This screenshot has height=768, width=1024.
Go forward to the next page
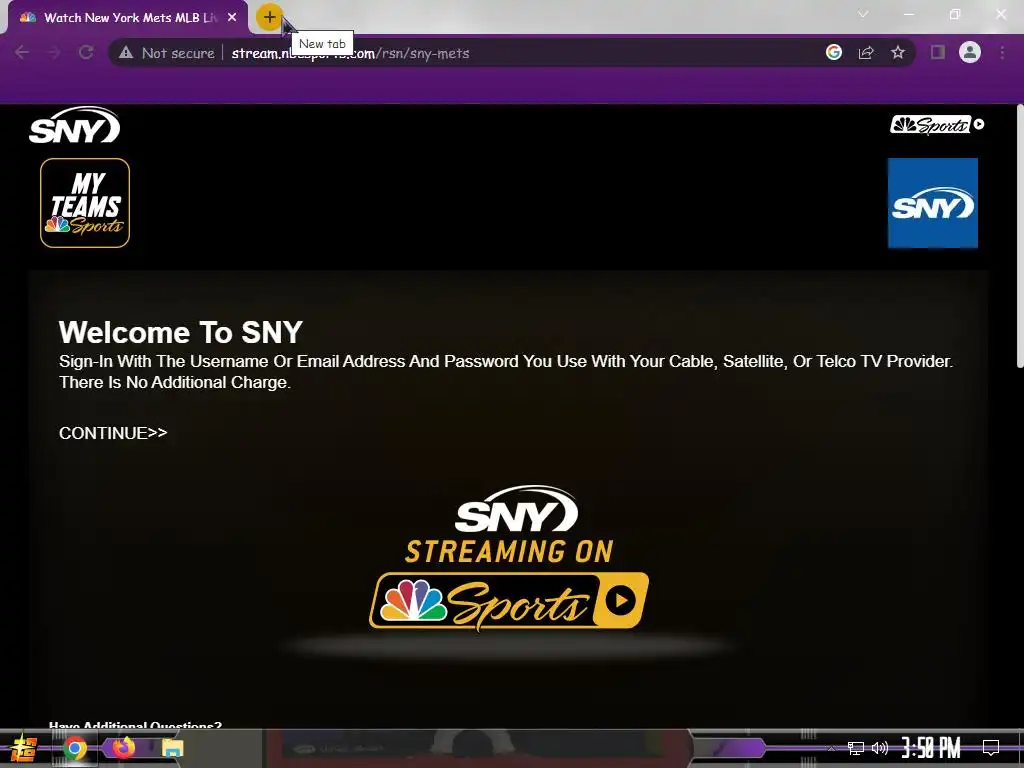coord(54,53)
